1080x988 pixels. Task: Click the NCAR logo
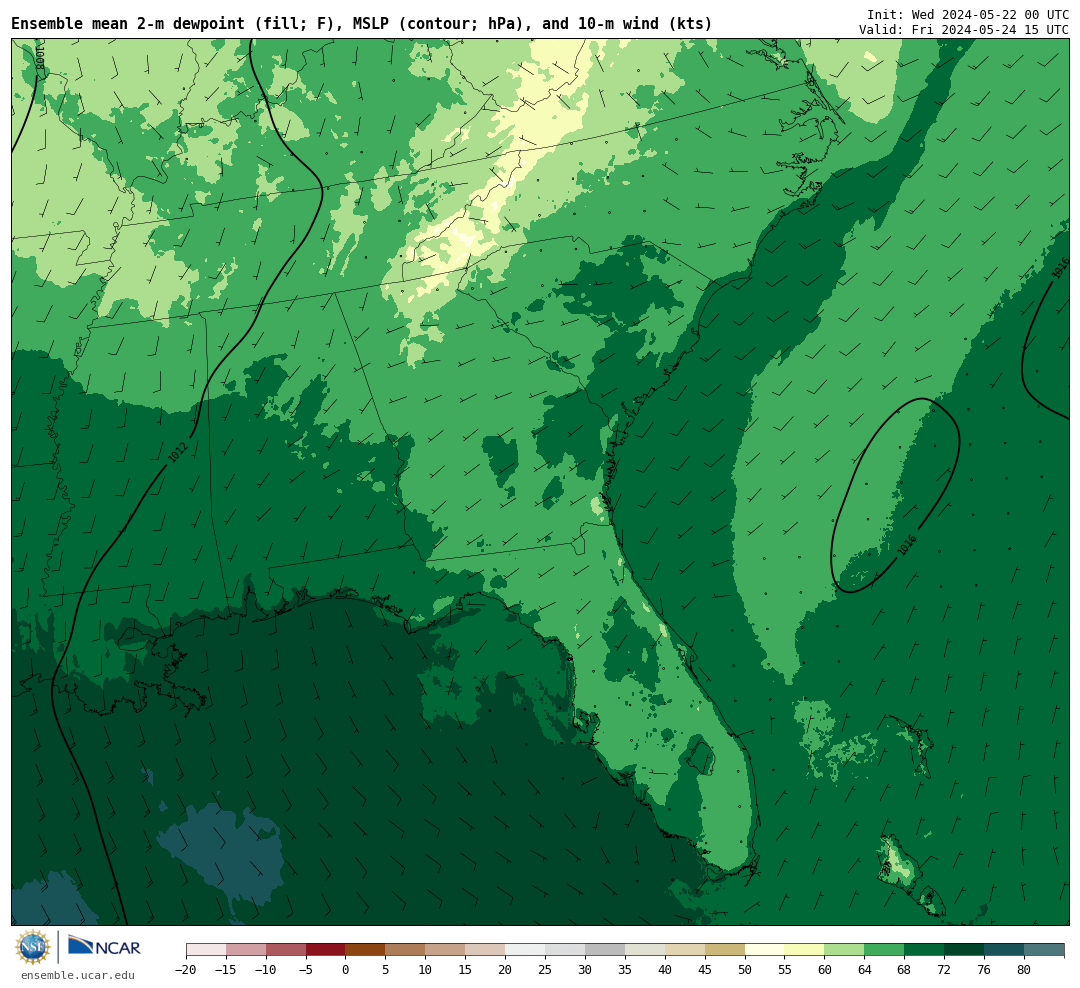104,946
